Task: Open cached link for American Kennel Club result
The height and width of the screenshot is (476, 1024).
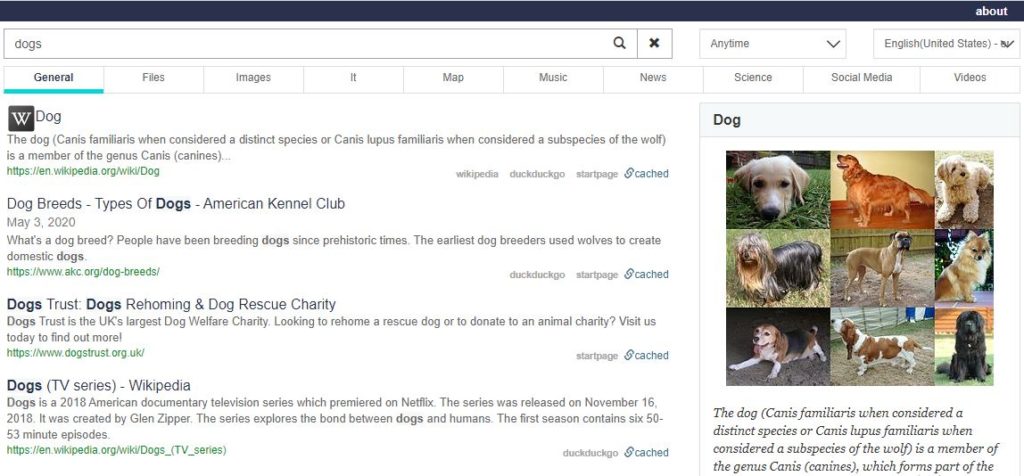Action: pyautogui.click(x=647, y=274)
